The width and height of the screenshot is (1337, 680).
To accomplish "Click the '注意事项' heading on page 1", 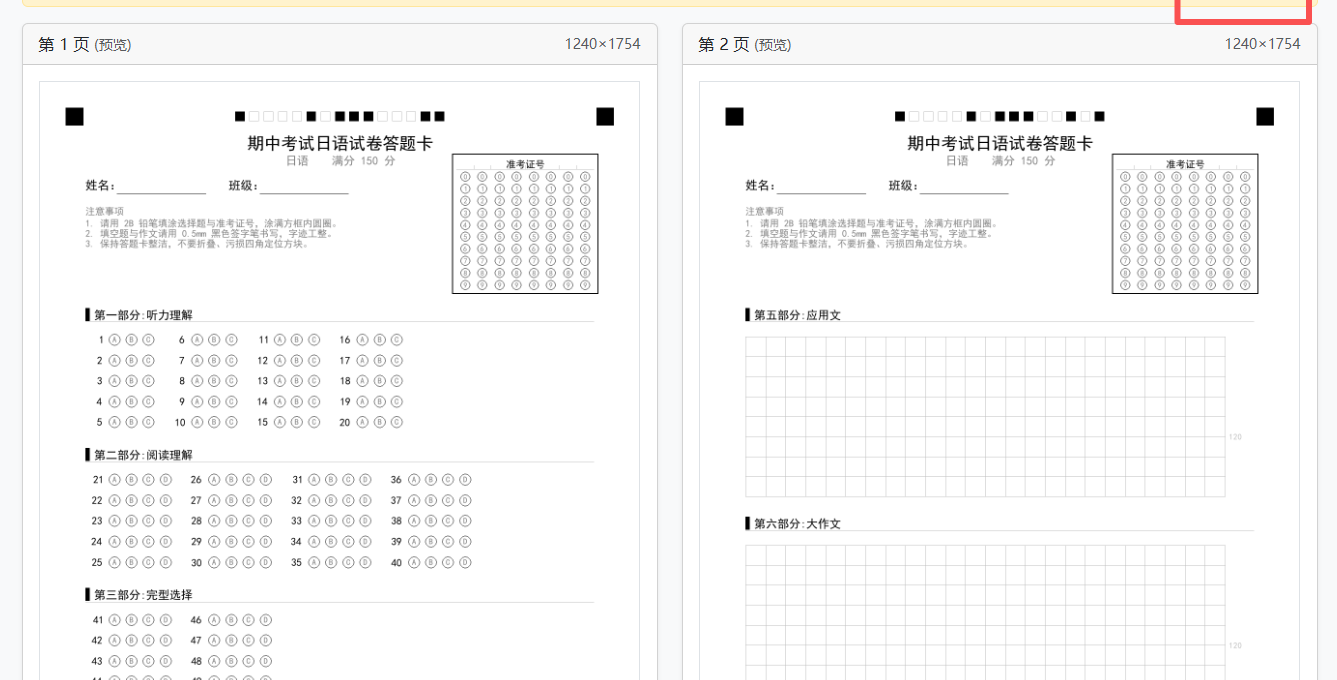I will pos(105,211).
